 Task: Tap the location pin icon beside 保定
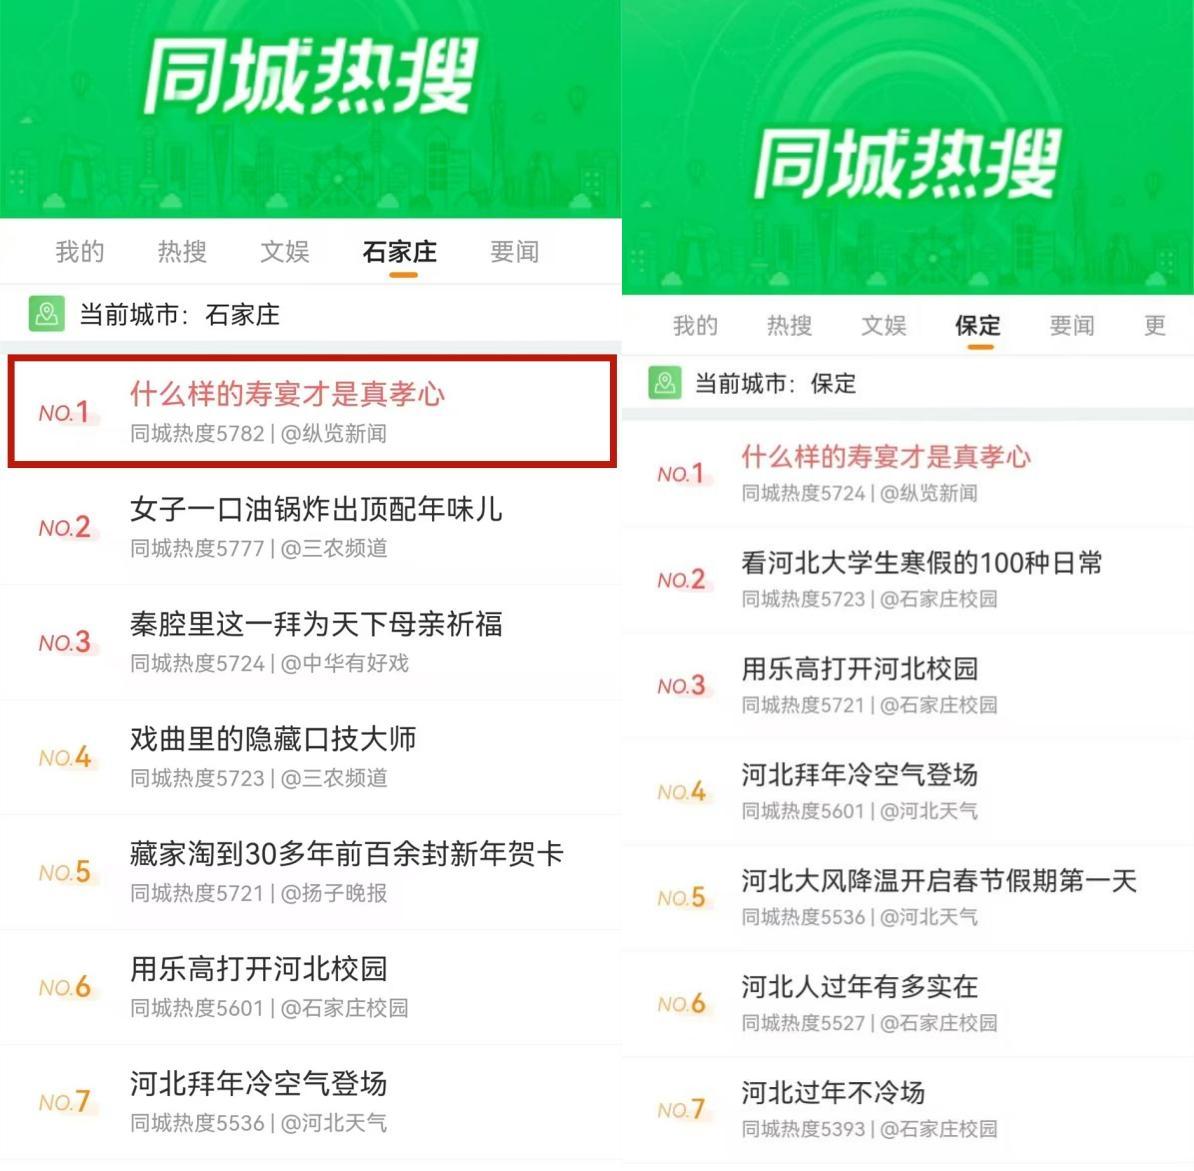[665, 382]
